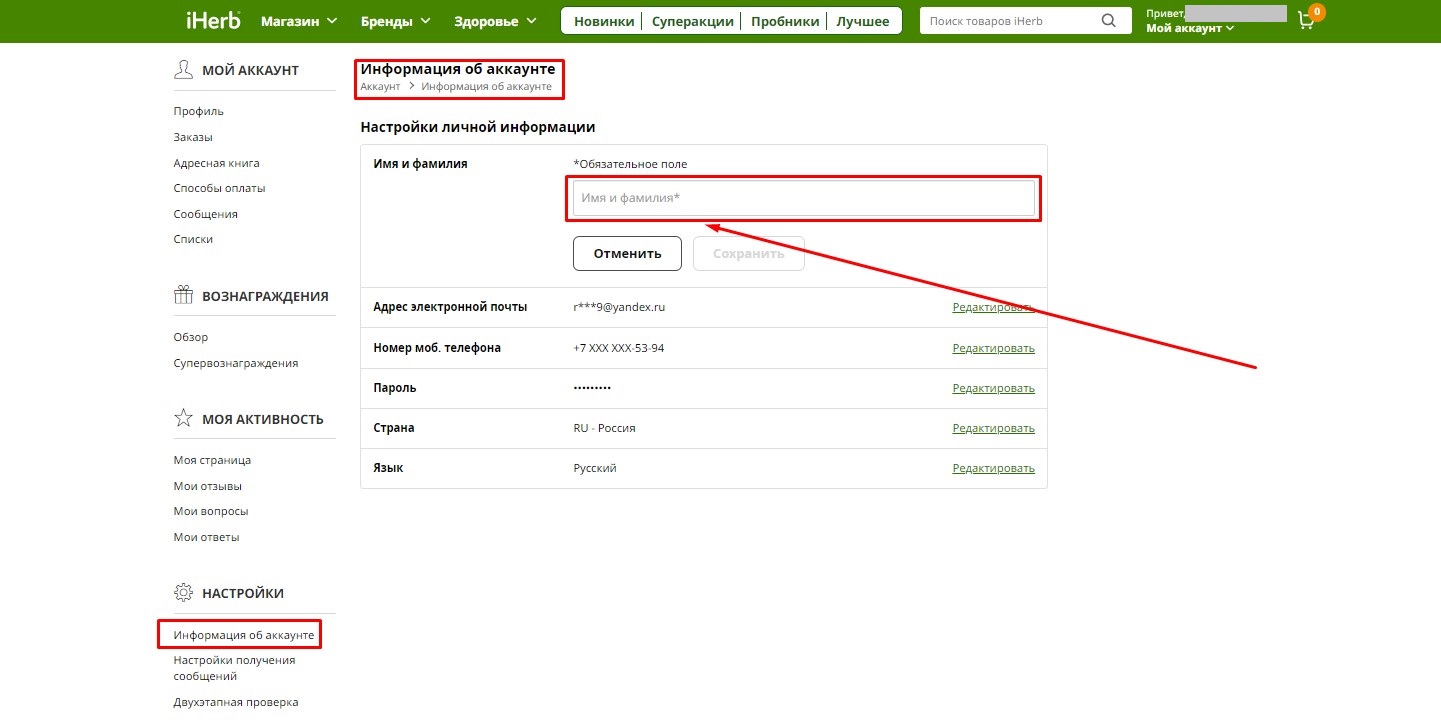
Task: Open Двухэтапная проверка link
Action: point(236,702)
